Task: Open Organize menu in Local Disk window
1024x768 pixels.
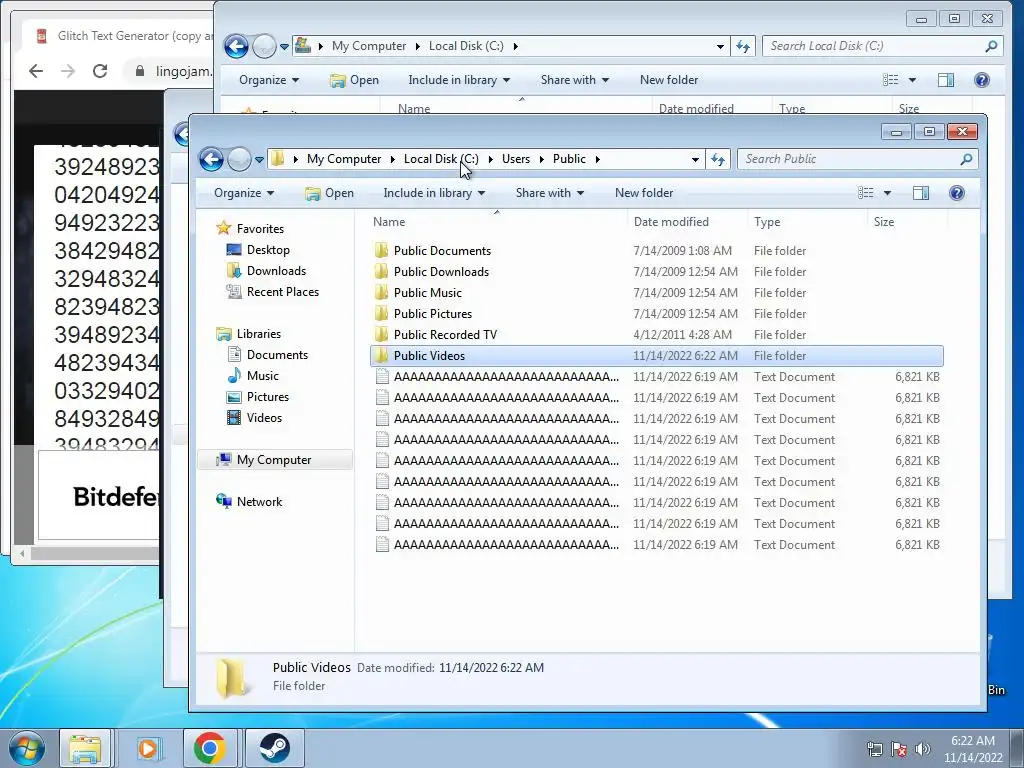Action: coord(268,80)
